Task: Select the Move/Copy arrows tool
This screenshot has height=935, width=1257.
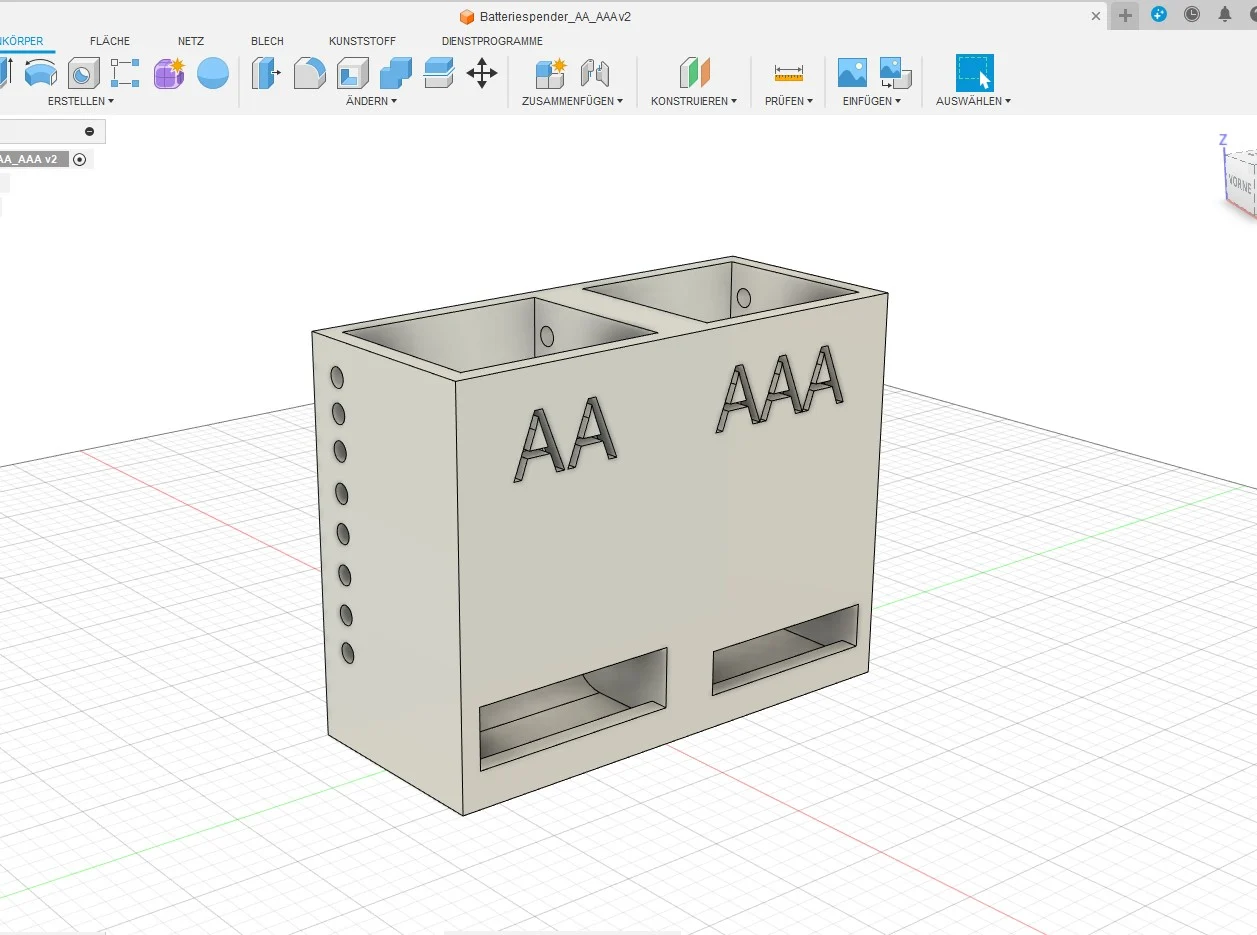Action: 482,73
